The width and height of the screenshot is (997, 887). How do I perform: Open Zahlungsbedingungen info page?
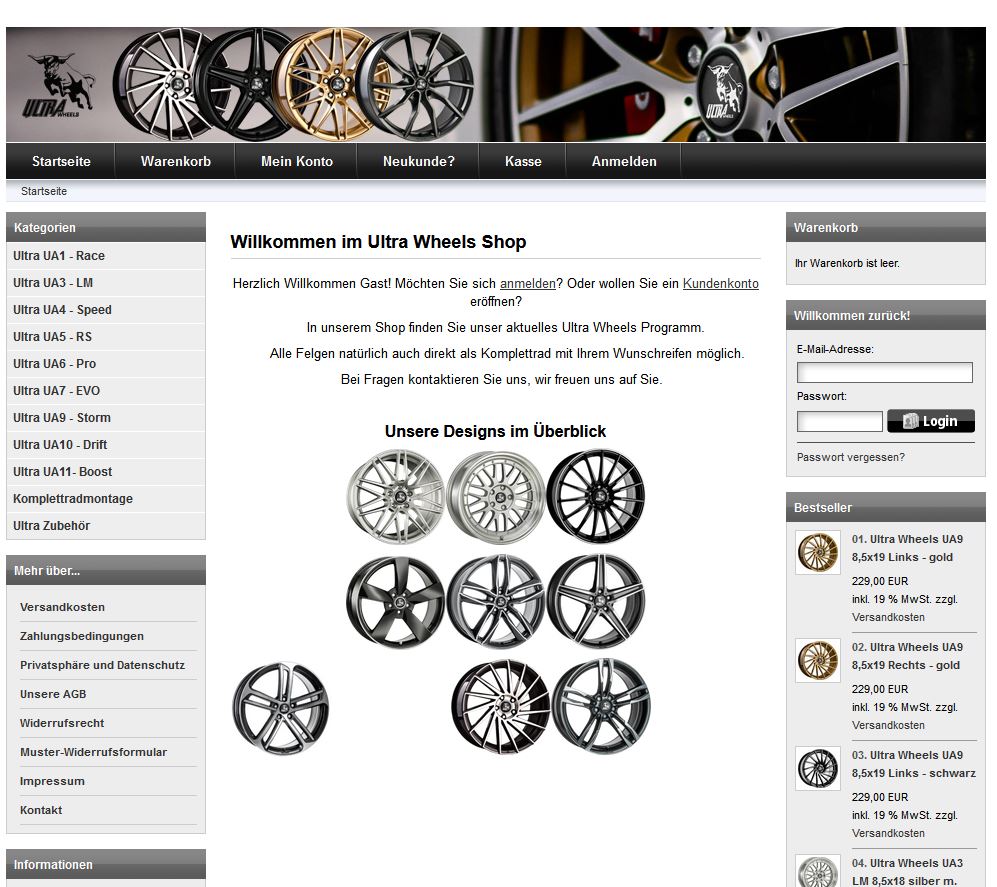[81, 636]
